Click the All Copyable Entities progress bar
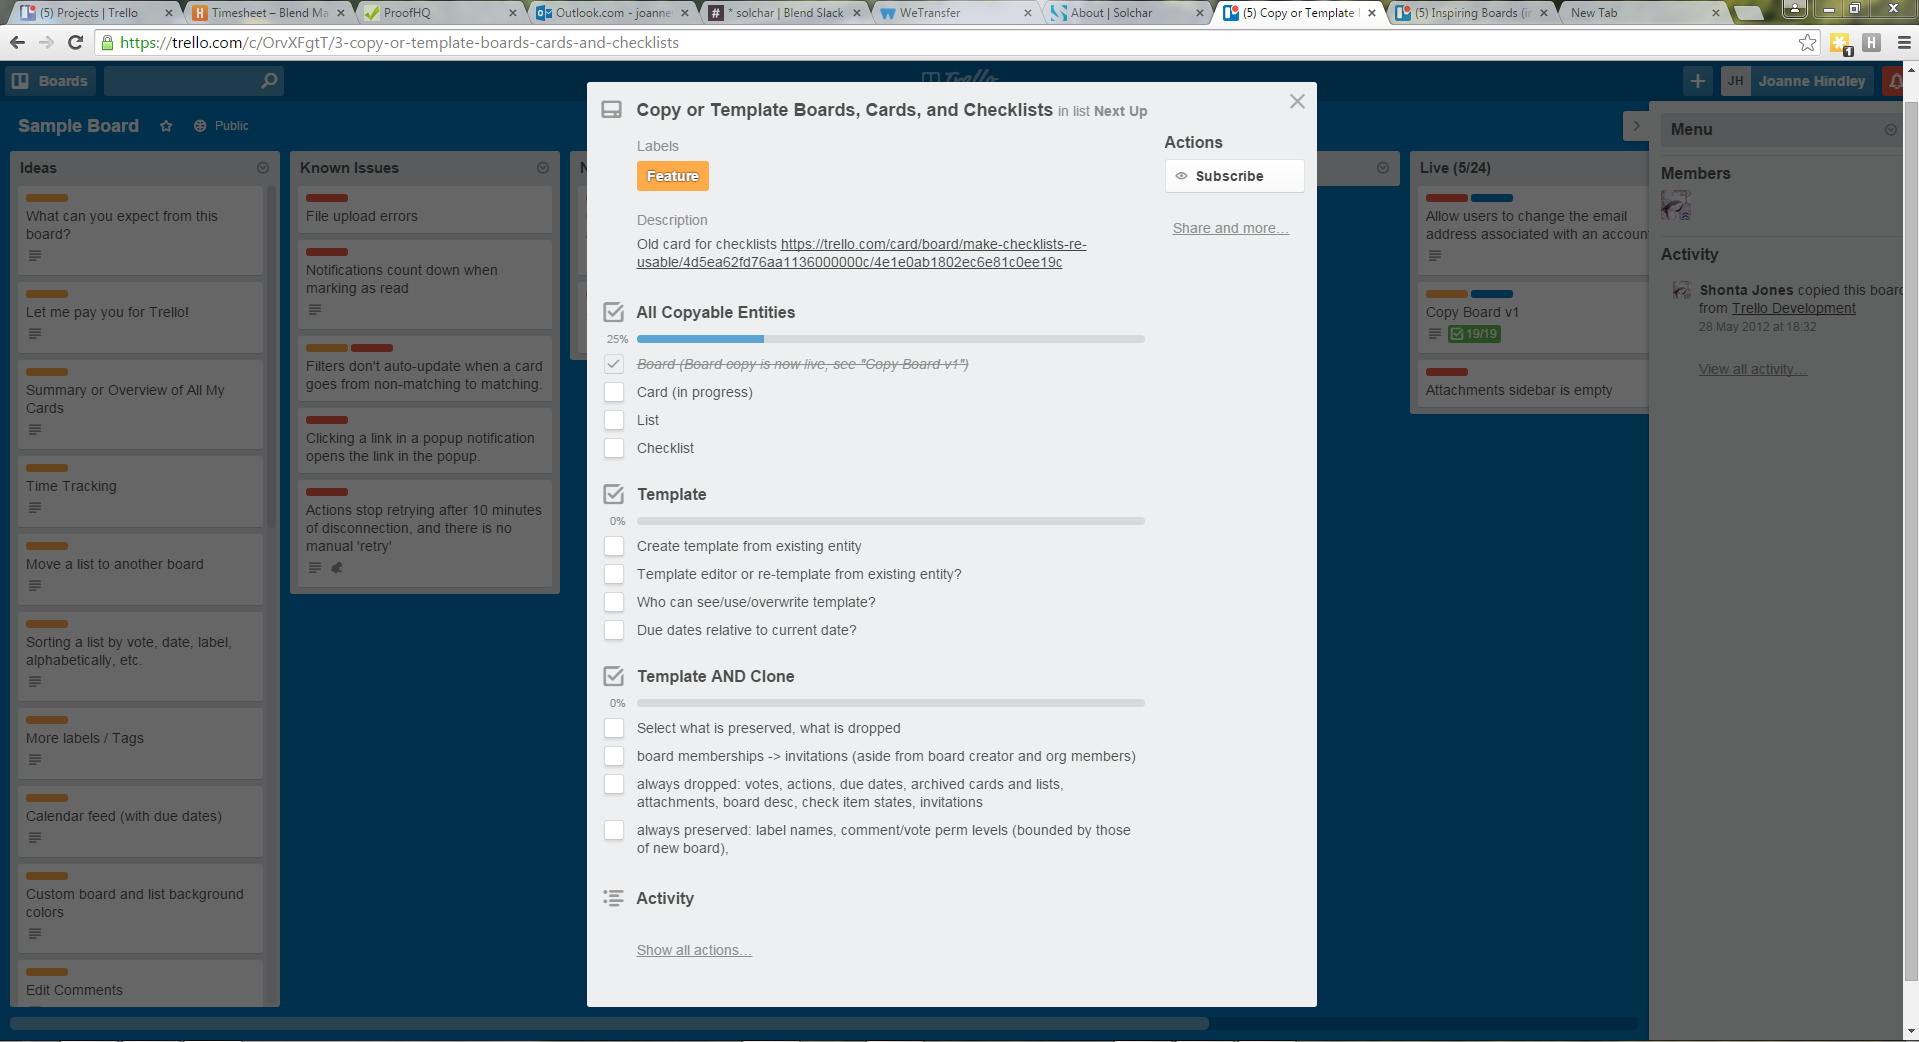This screenshot has width=1919, height=1042. [x=890, y=339]
